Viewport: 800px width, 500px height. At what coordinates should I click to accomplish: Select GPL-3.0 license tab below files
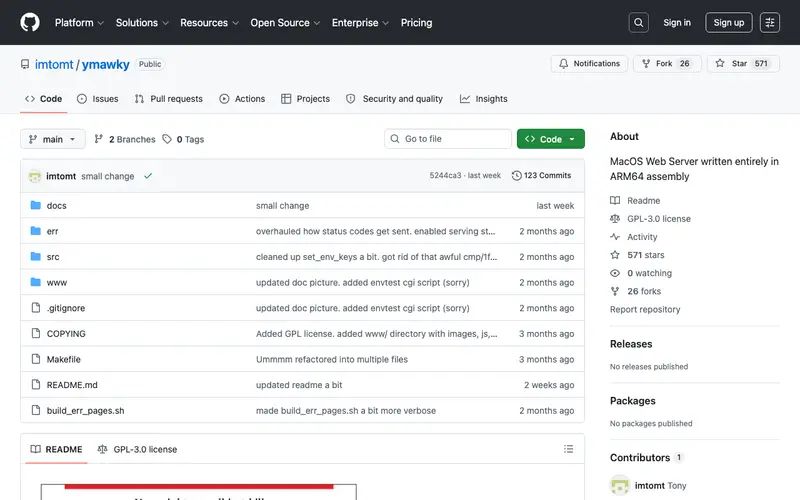point(137,449)
